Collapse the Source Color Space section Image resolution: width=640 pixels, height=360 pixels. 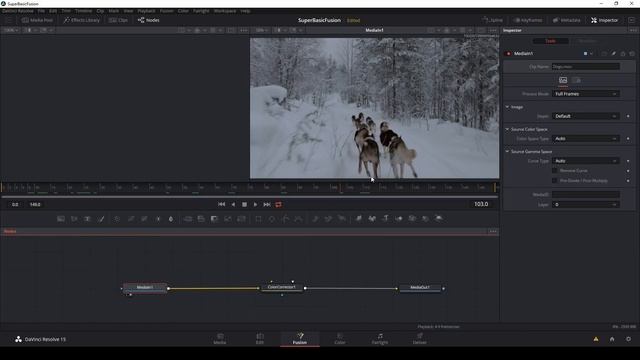pos(507,129)
